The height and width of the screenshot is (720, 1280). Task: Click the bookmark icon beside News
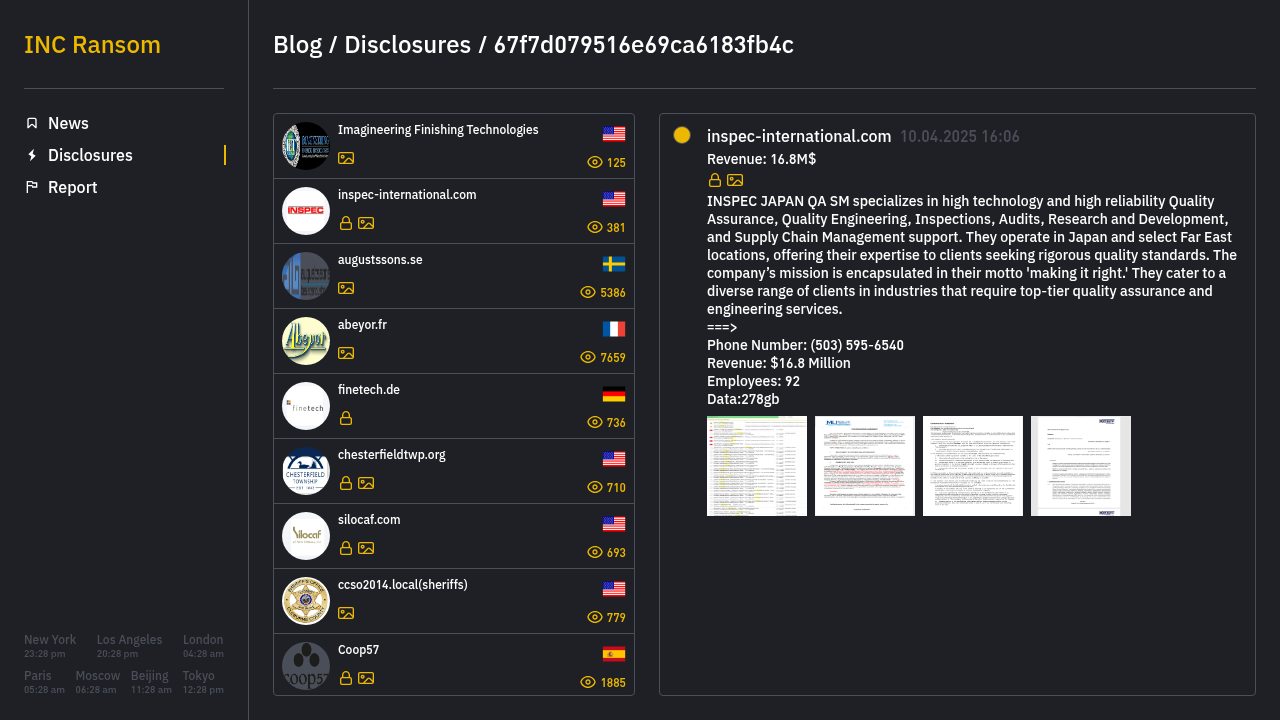point(32,123)
